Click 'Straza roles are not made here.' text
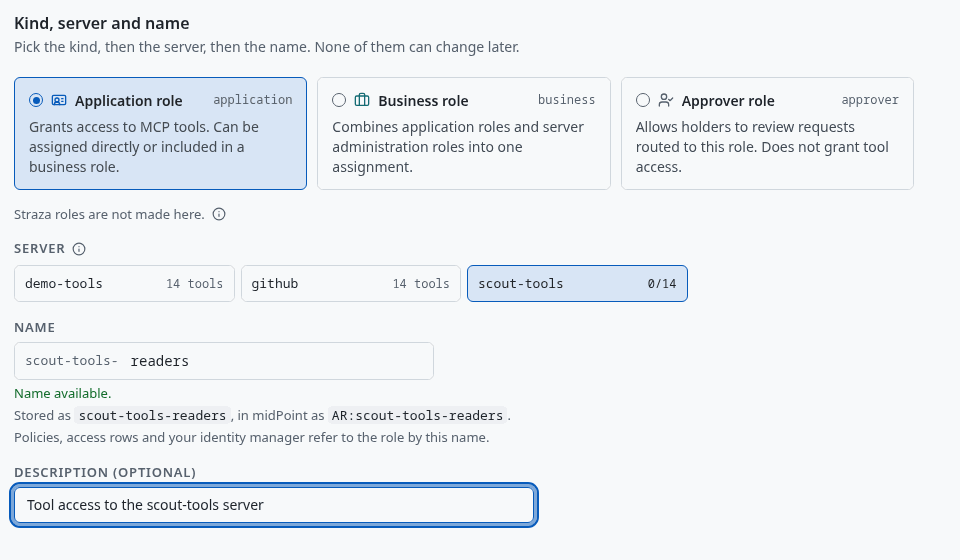Image resolution: width=960 pixels, height=560 pixels. coord(109,214)
